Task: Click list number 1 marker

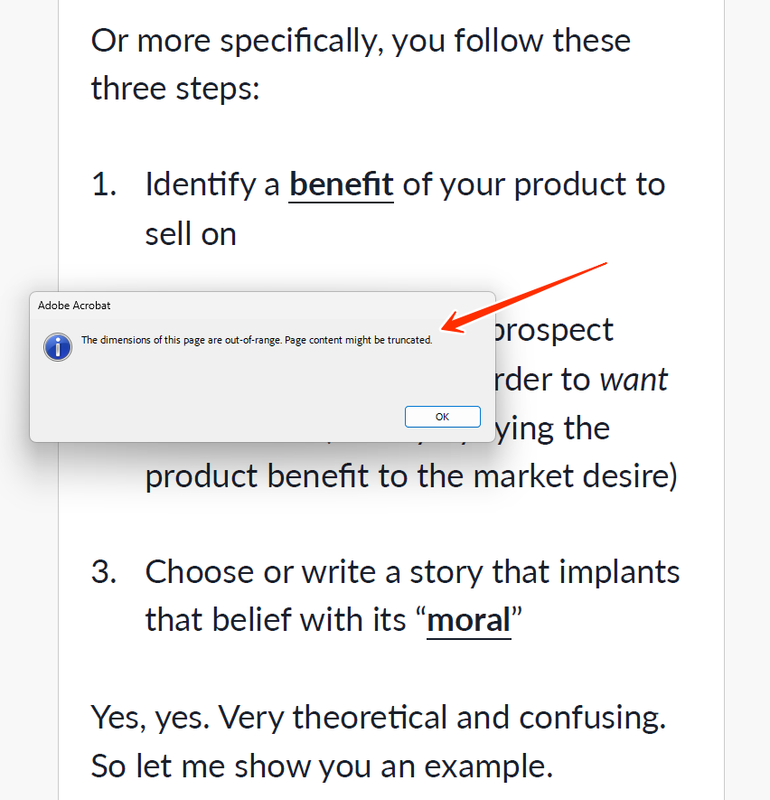Action: (x=105, y=184)
